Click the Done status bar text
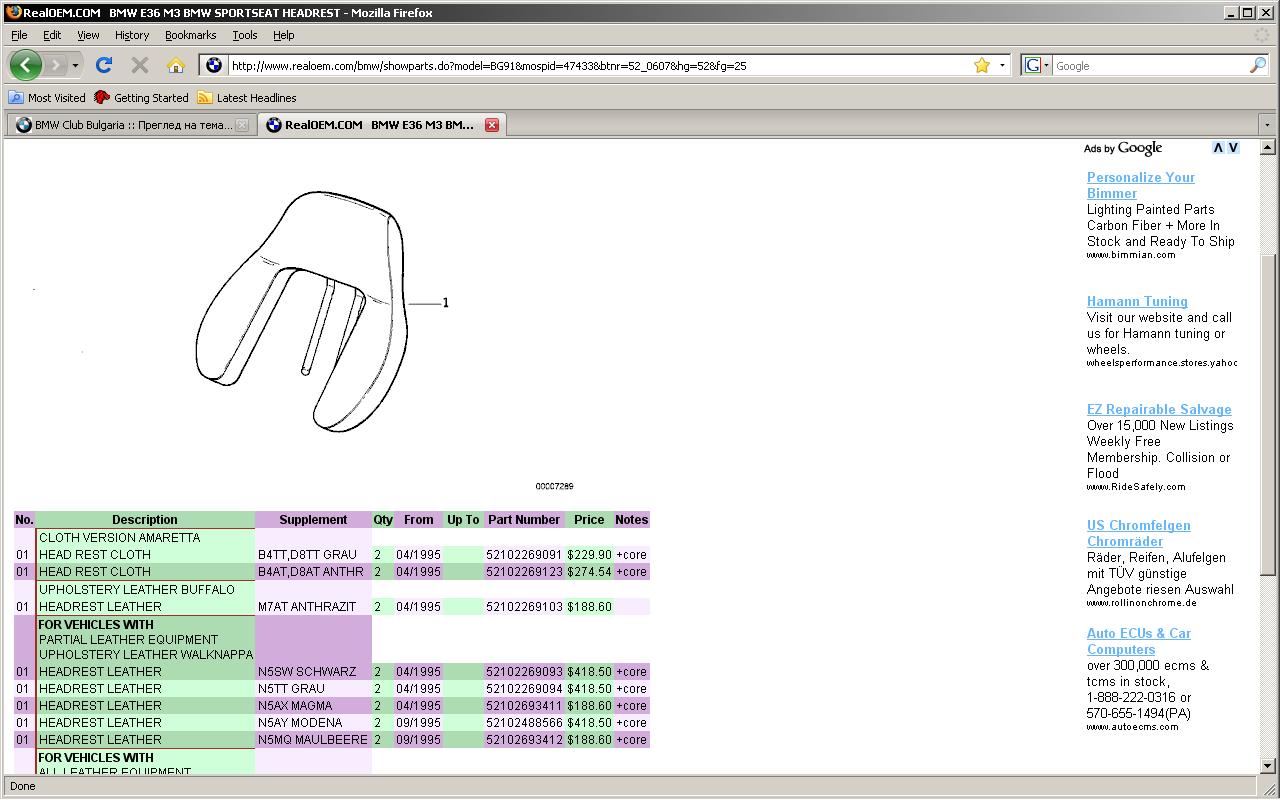1280x800 pixels. (x=22, y=786)
